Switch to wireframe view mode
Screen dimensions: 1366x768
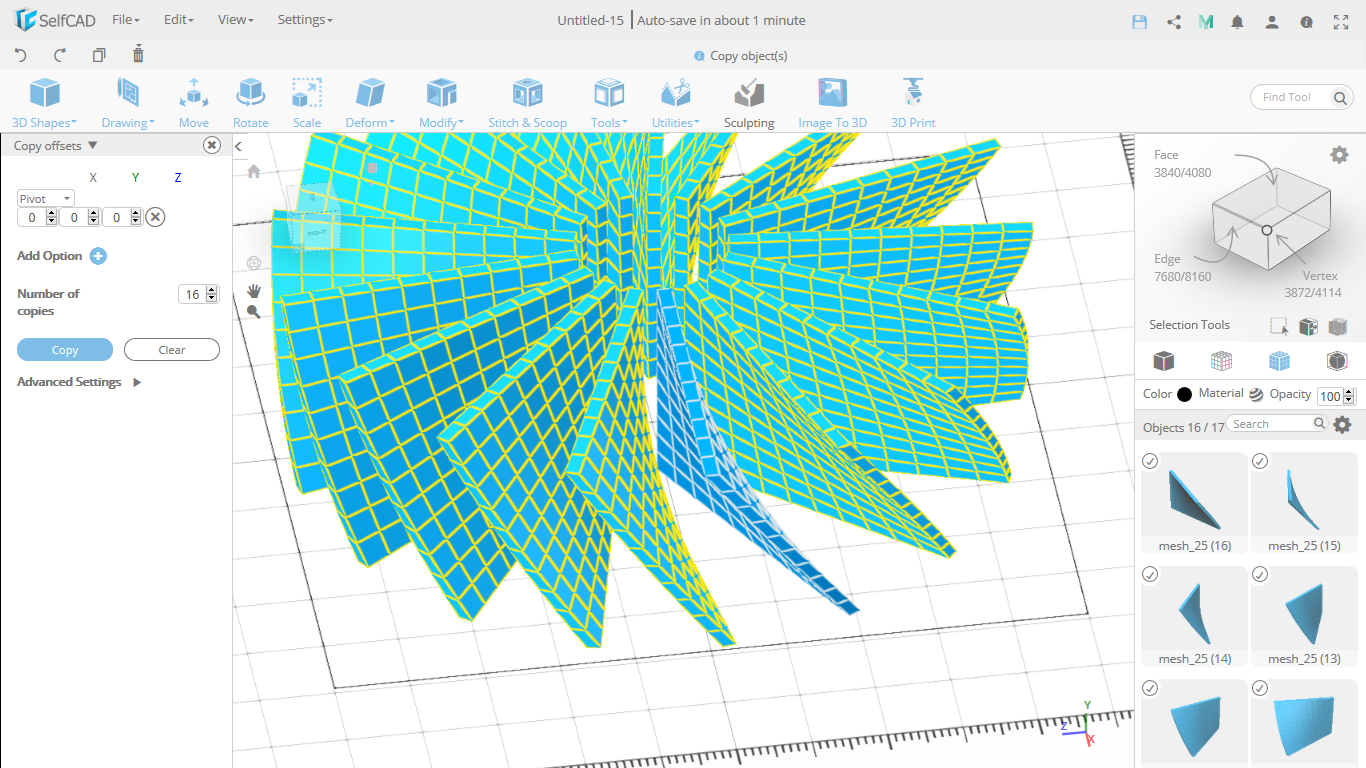click(1221, 360)
